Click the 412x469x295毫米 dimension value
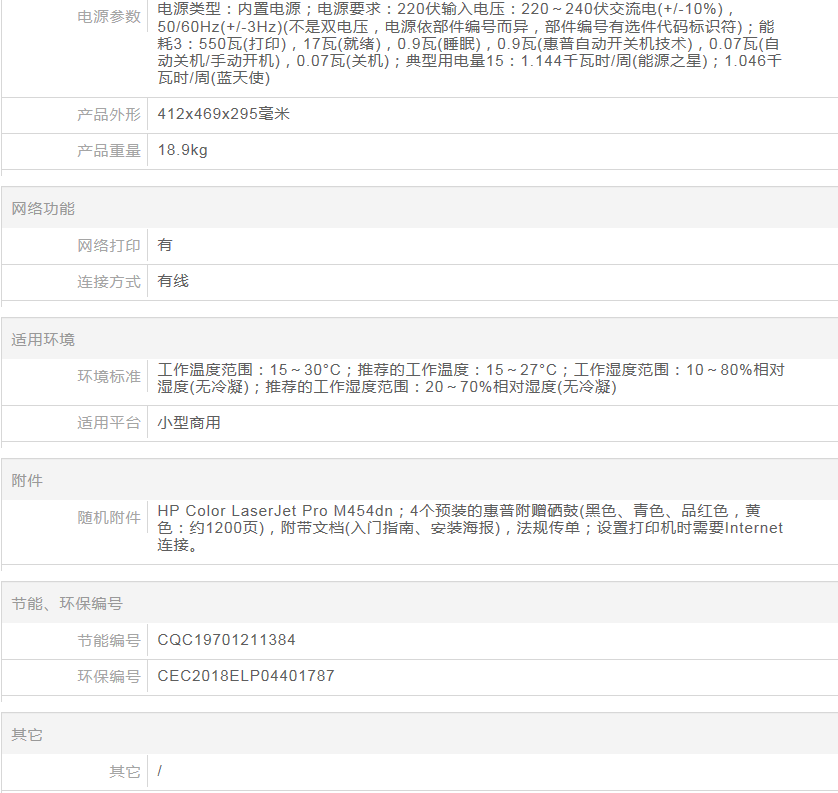This screenshot has height=793, width=838. 224,114
